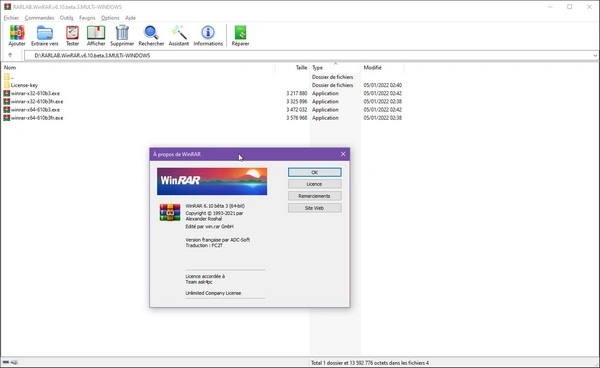Viewport: 600px width, 368px height.
Task: Run the Tester archive tool
Action: 72,36
